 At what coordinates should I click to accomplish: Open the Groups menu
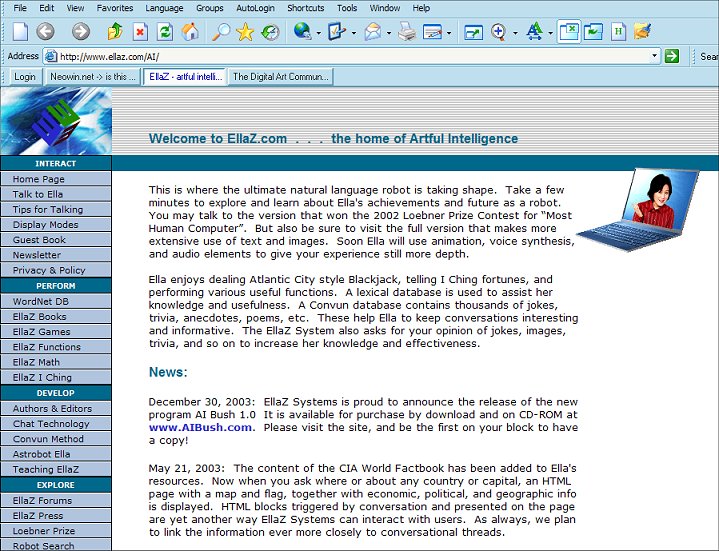point(210,8)
